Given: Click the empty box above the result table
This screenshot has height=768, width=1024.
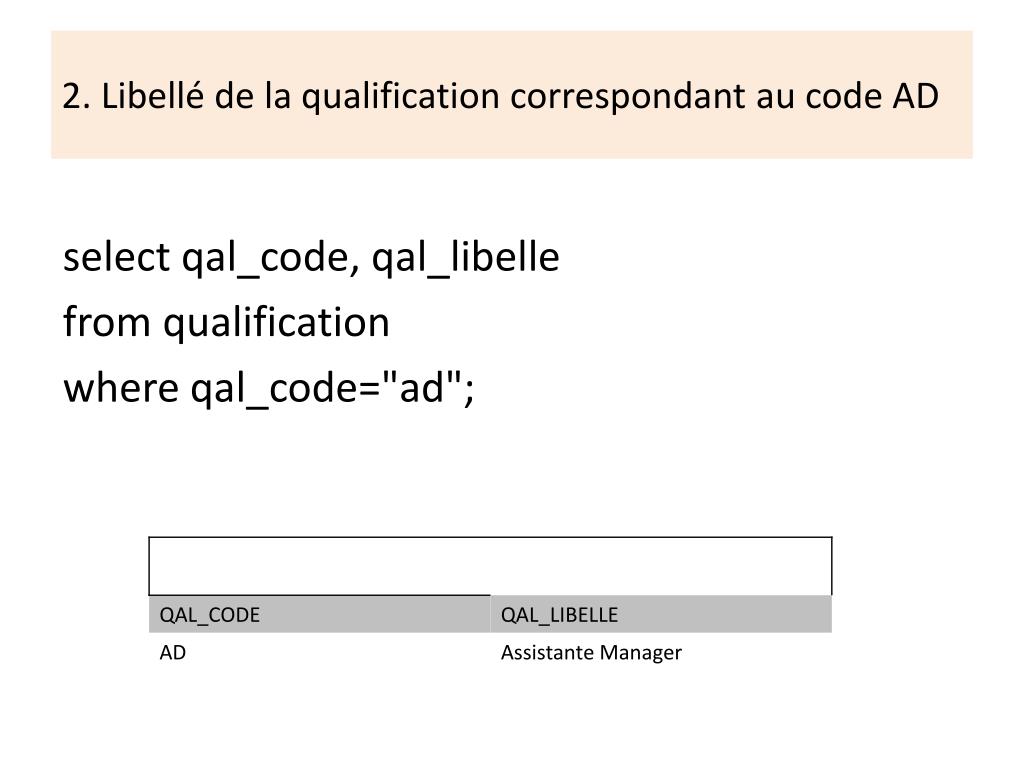Looking at the screenshot, I should coord(490,566).
